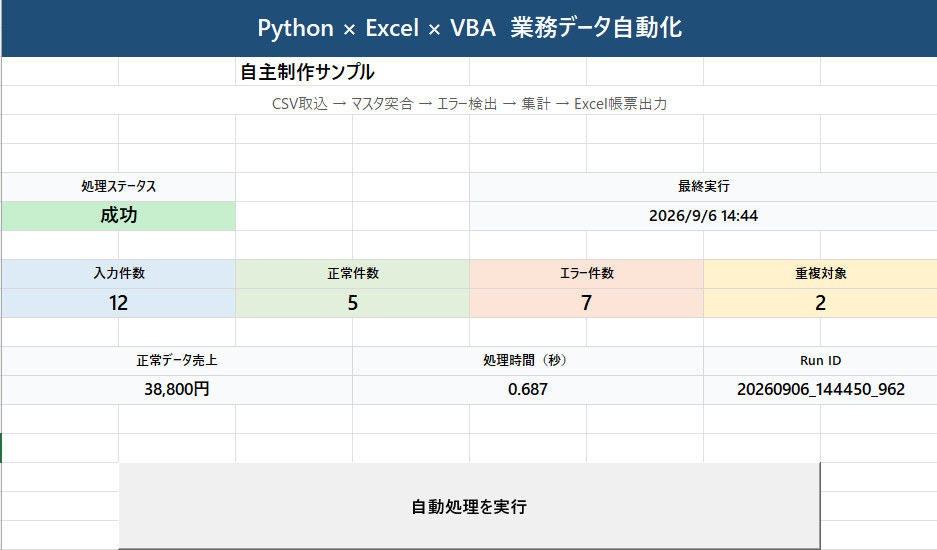Click the 正常件数 label cell
Viewport: 937px width, 550px height.
click(353, 274)
